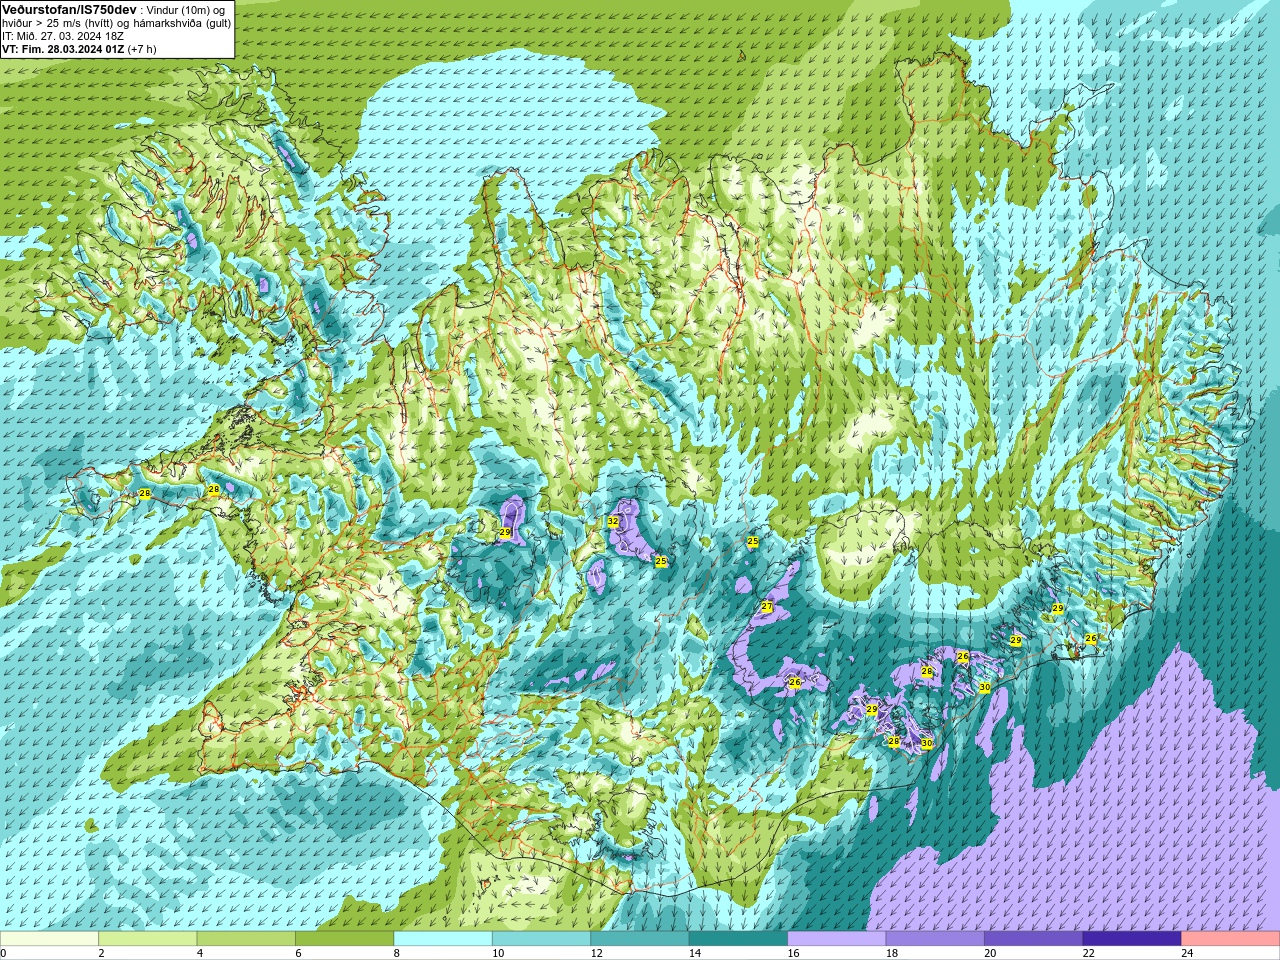Screen dimensions: 1280x960
Task: Click the yellow gust marker '27'
Action: (x=767, y=607)
